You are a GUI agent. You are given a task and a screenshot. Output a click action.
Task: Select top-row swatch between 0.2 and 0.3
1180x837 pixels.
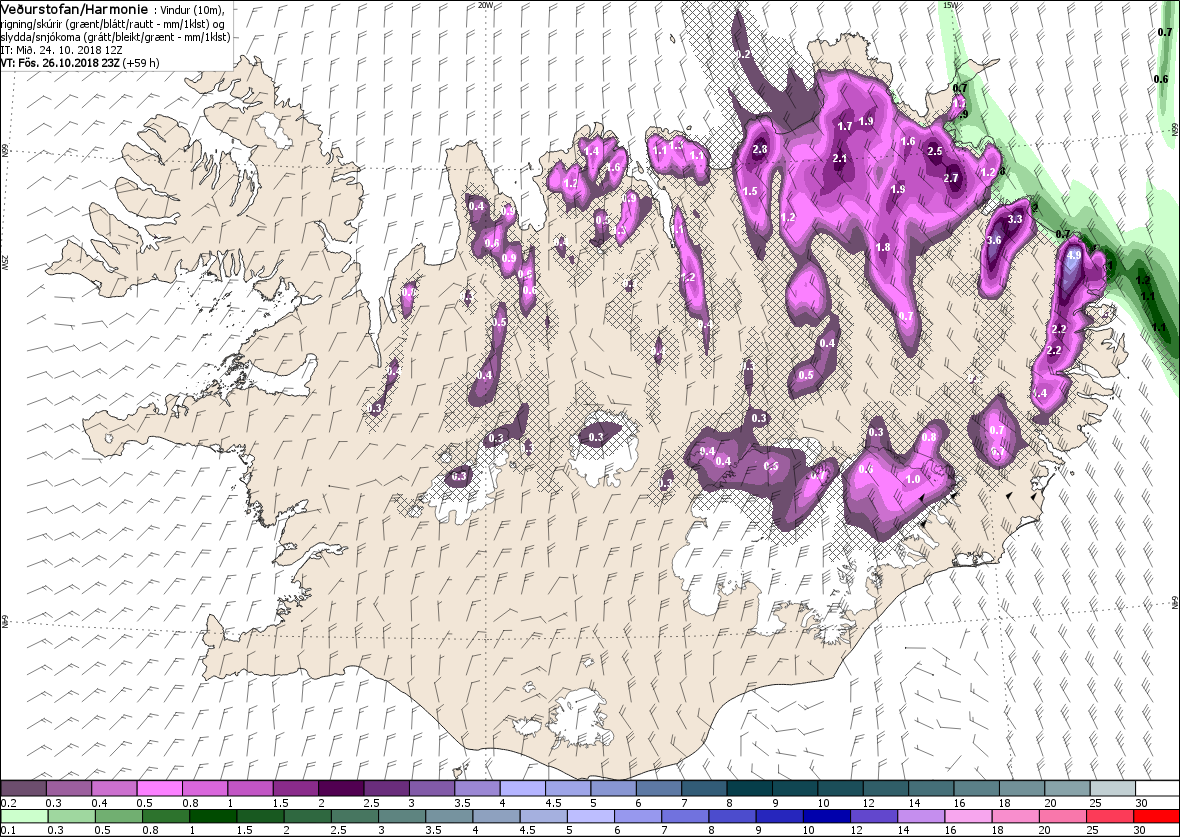click(23, 788)
